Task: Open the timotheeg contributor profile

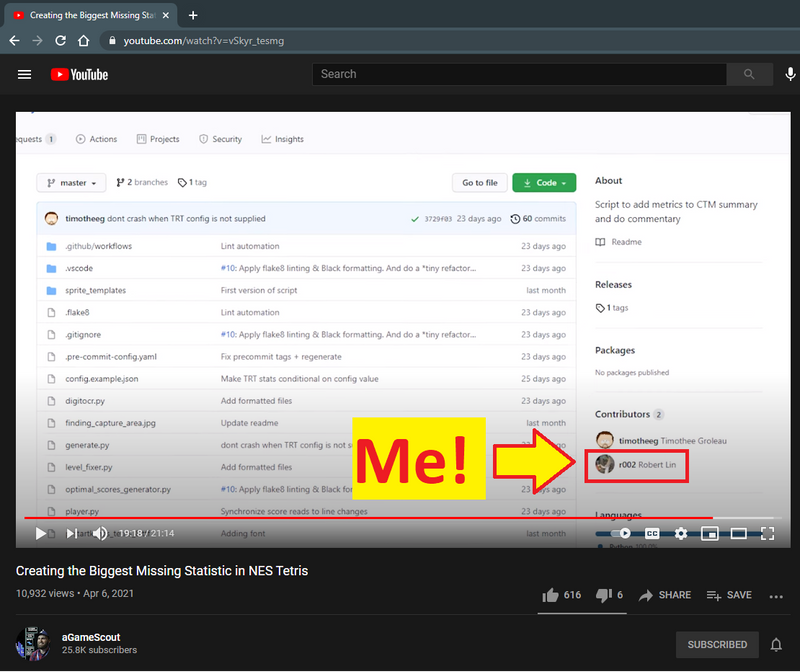Action: (661, 440)
